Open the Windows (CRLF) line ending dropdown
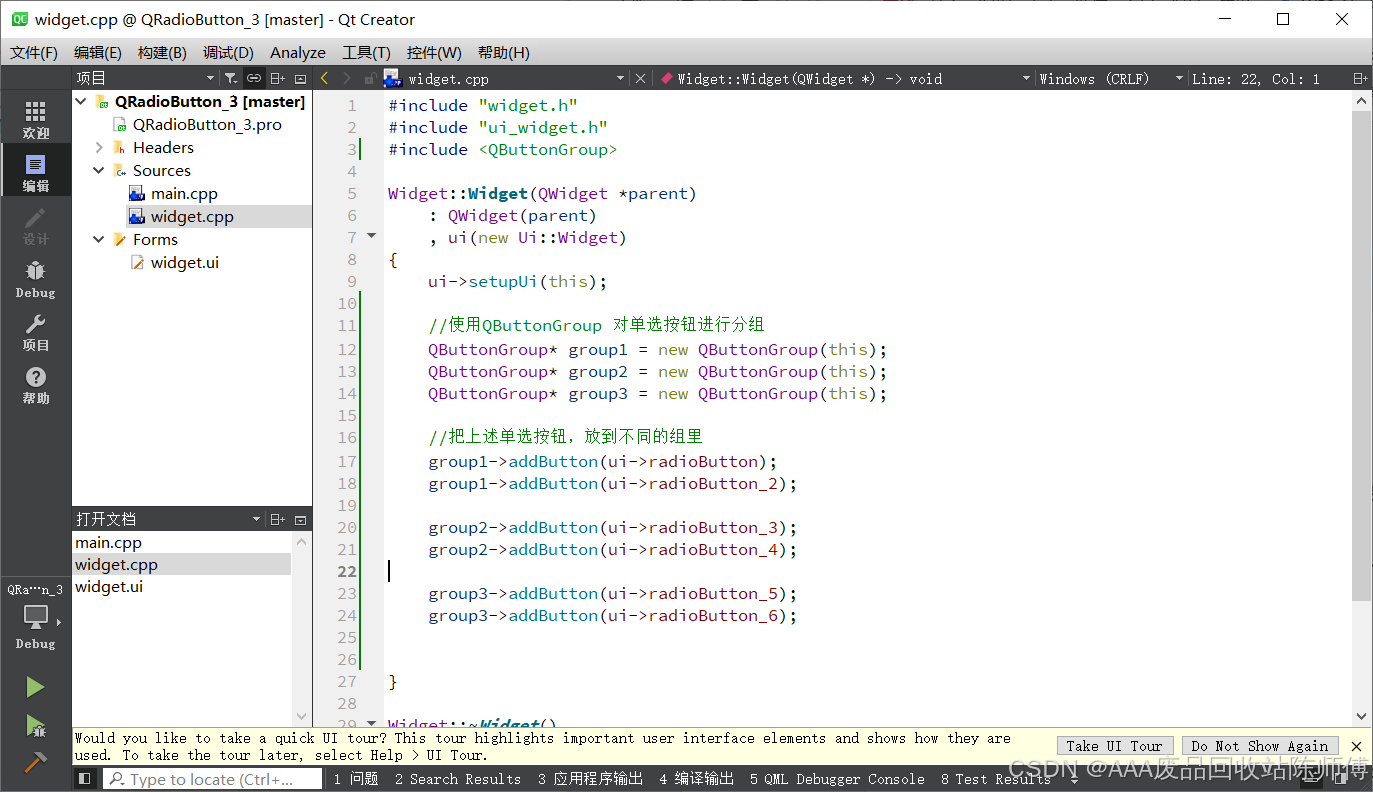Image resolution: width=1373 pixels, height=792 pixels. pyautogui.click(x=1180, y=78)
